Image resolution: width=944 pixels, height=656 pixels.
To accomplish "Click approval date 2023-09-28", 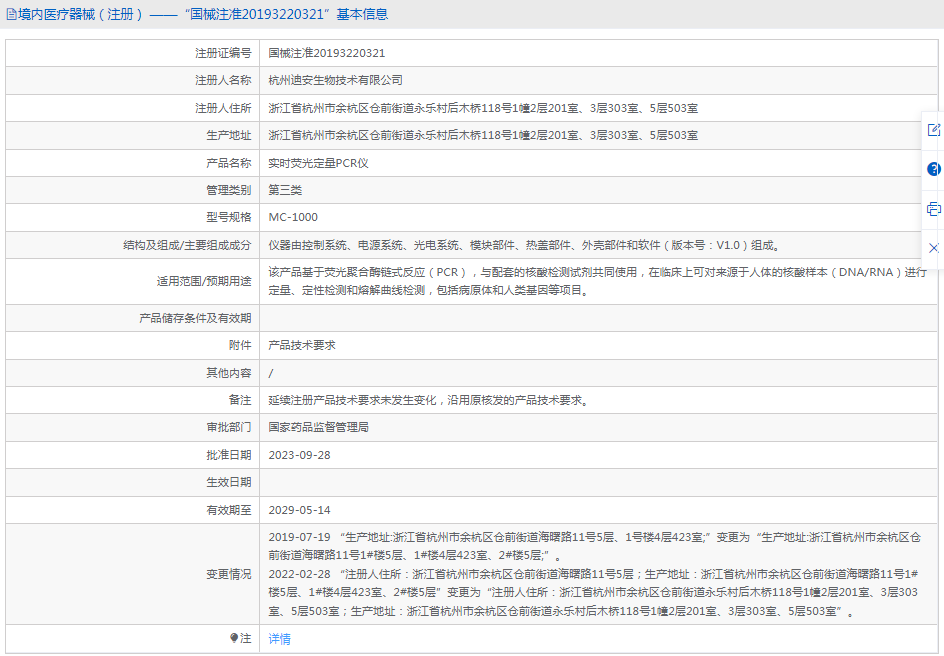I will click(299, 455).
